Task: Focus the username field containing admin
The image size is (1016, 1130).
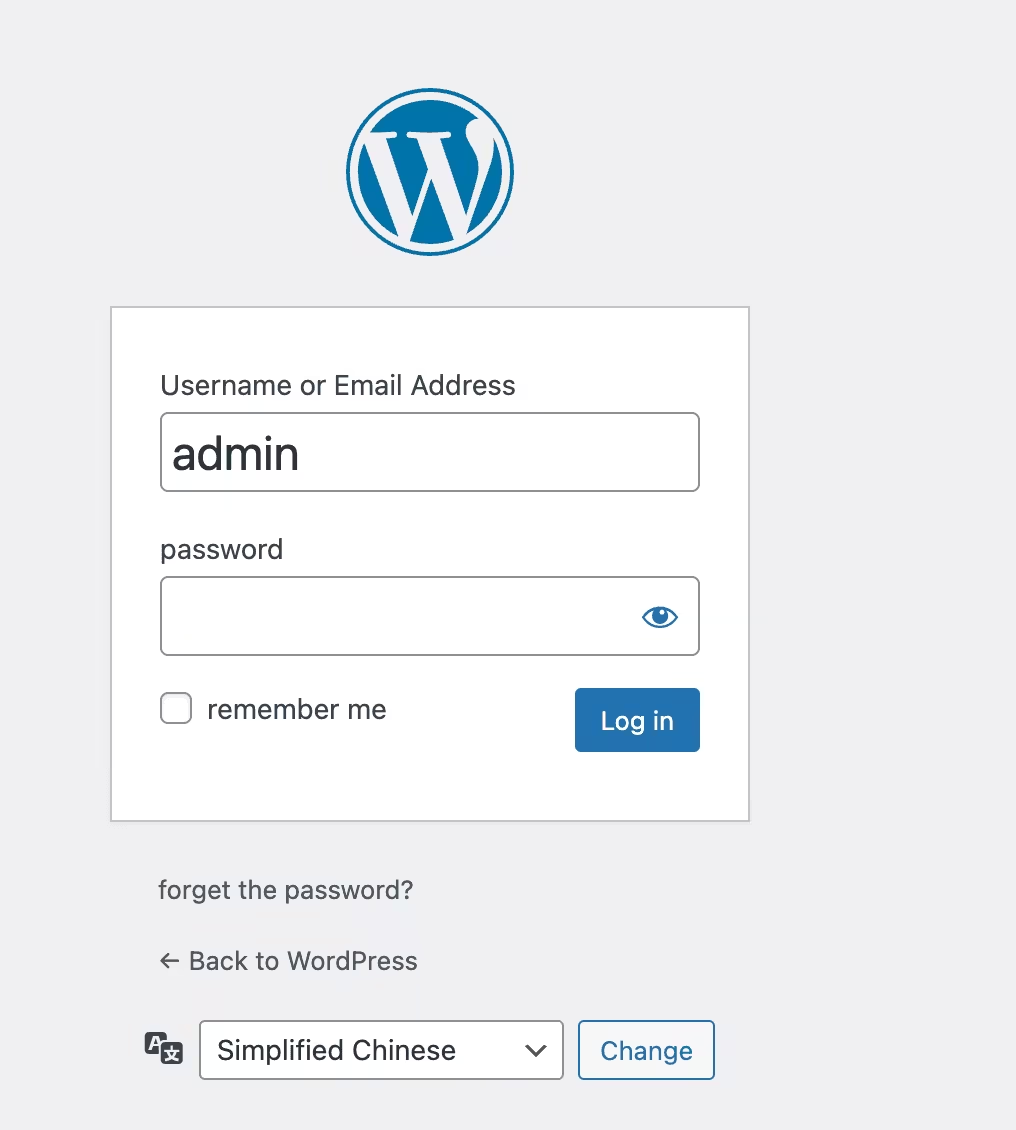Action: [x=430, y=452]
